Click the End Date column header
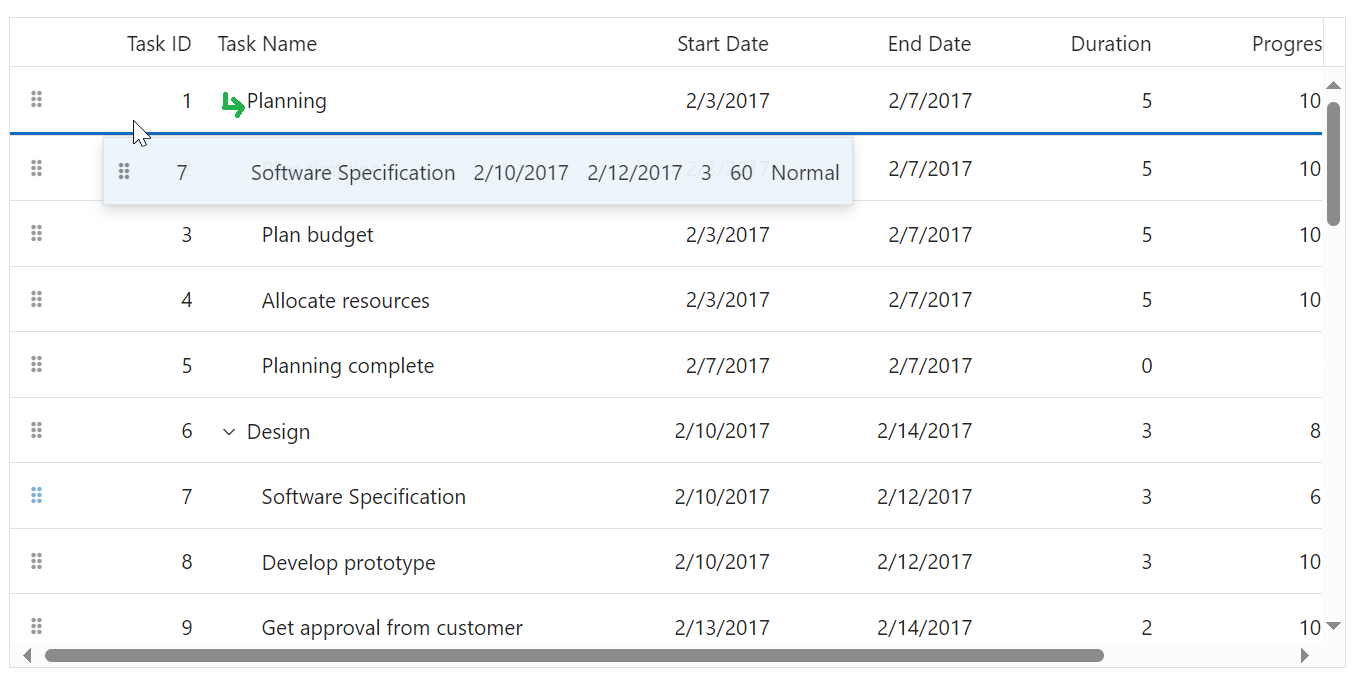 click(x=929, y=44)
